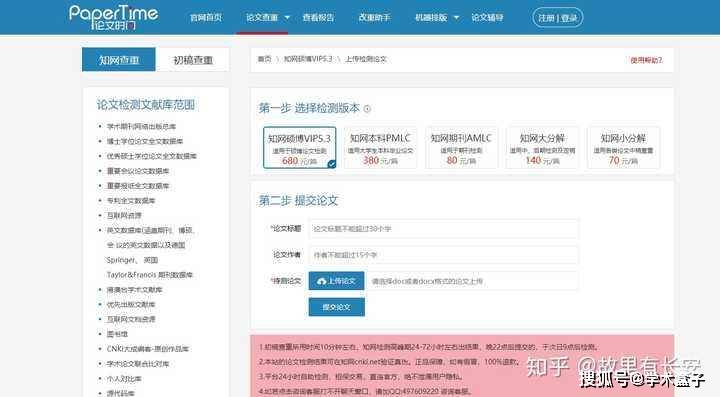
Task: Click the 港澳台学术文献库 list entry
Action: pos(135,290)
